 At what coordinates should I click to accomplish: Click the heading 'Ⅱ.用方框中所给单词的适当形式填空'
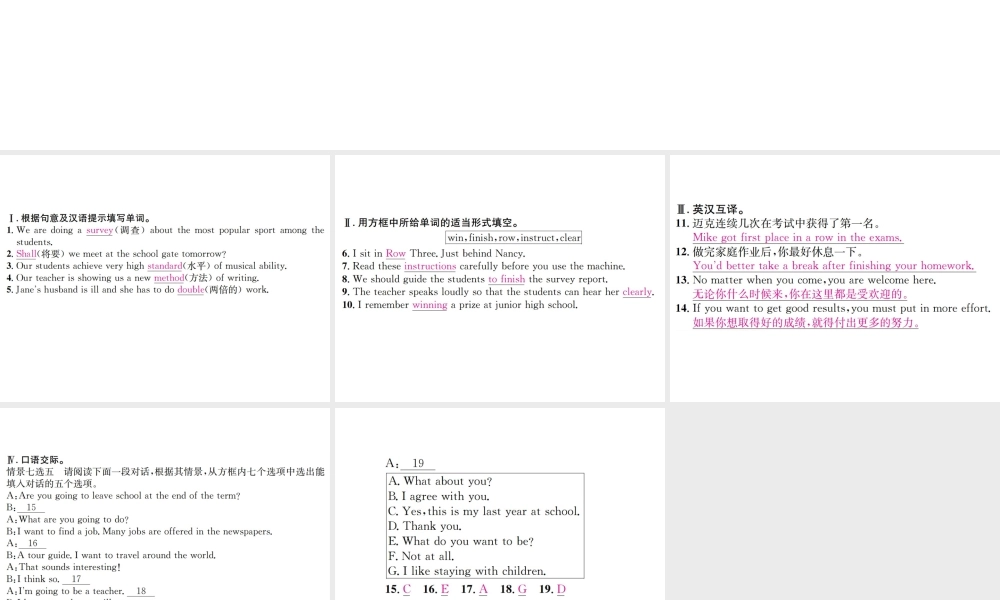(432, 223)
